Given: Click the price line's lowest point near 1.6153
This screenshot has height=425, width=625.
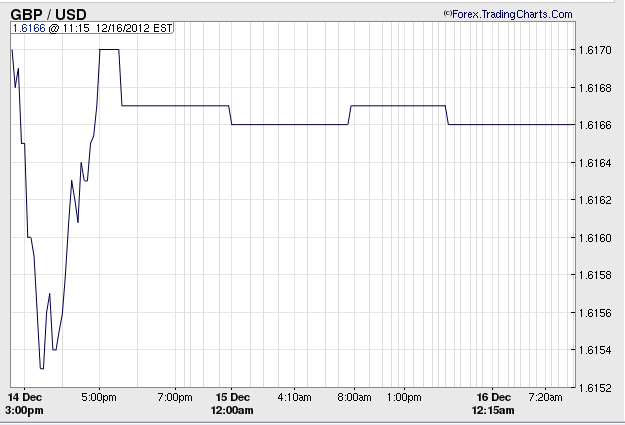Looking at the screenshot, I should tap(42, 368).
